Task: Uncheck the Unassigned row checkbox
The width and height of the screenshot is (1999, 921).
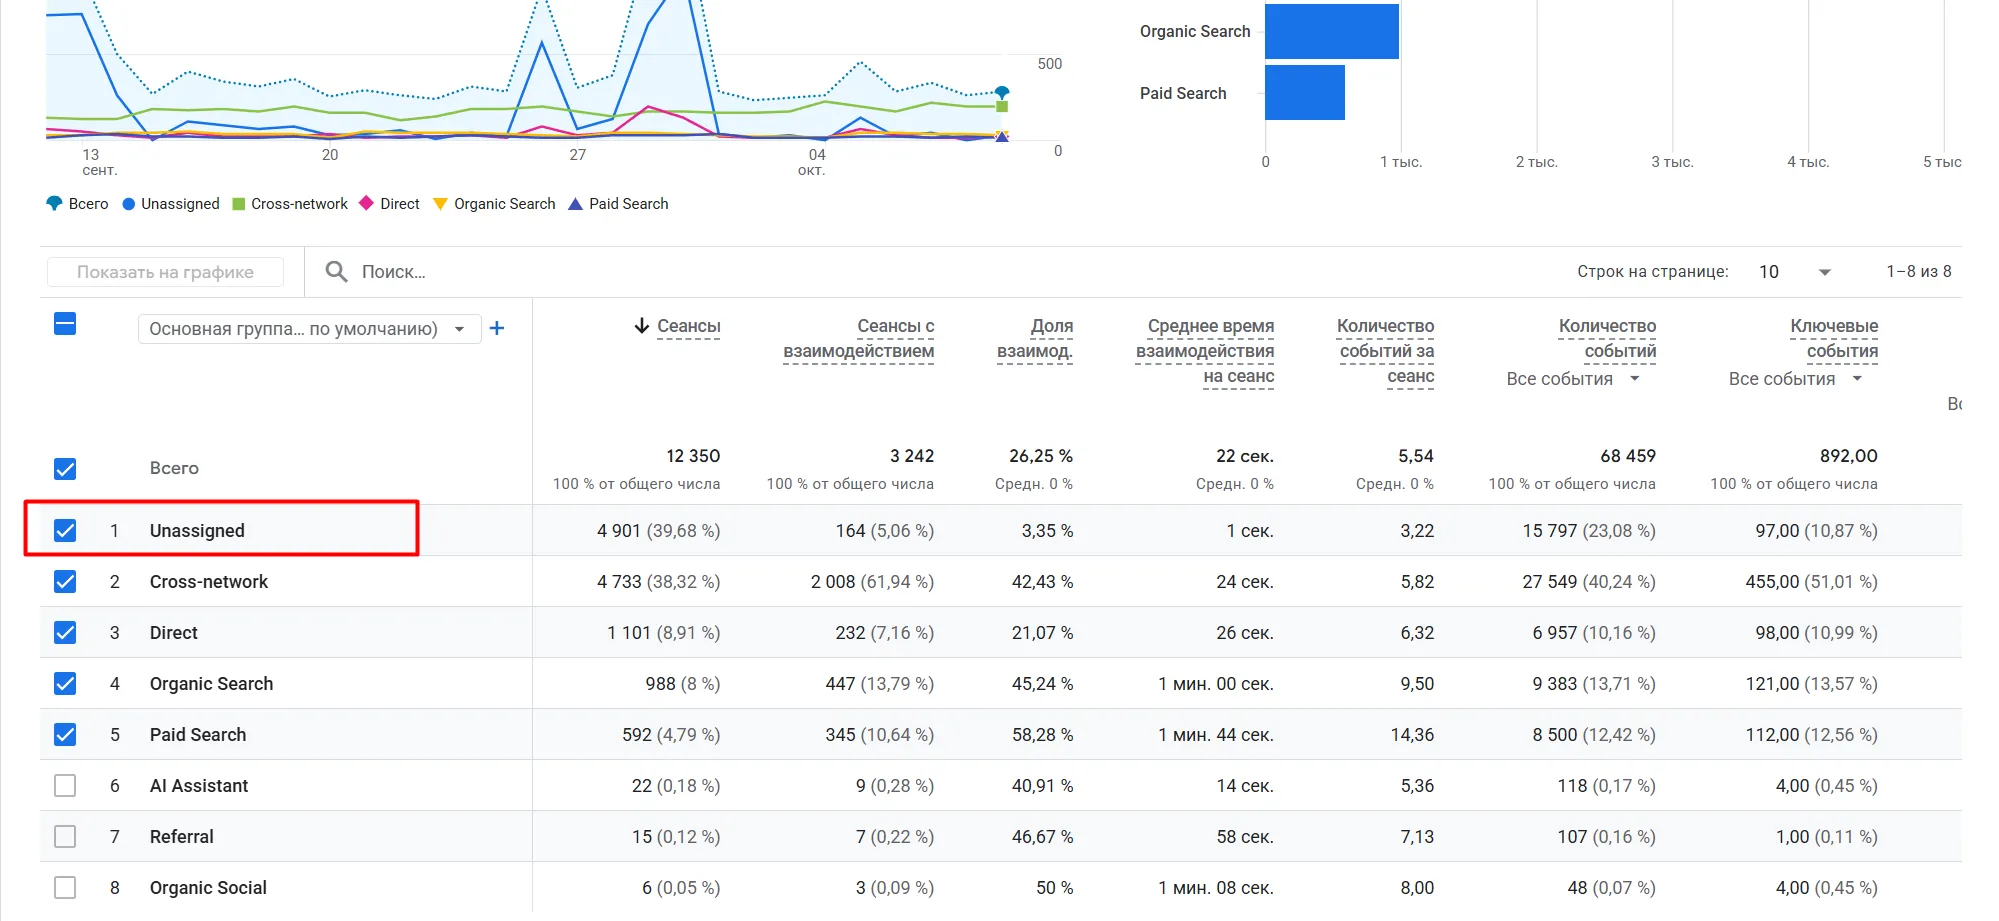Action: click(65, 530)
